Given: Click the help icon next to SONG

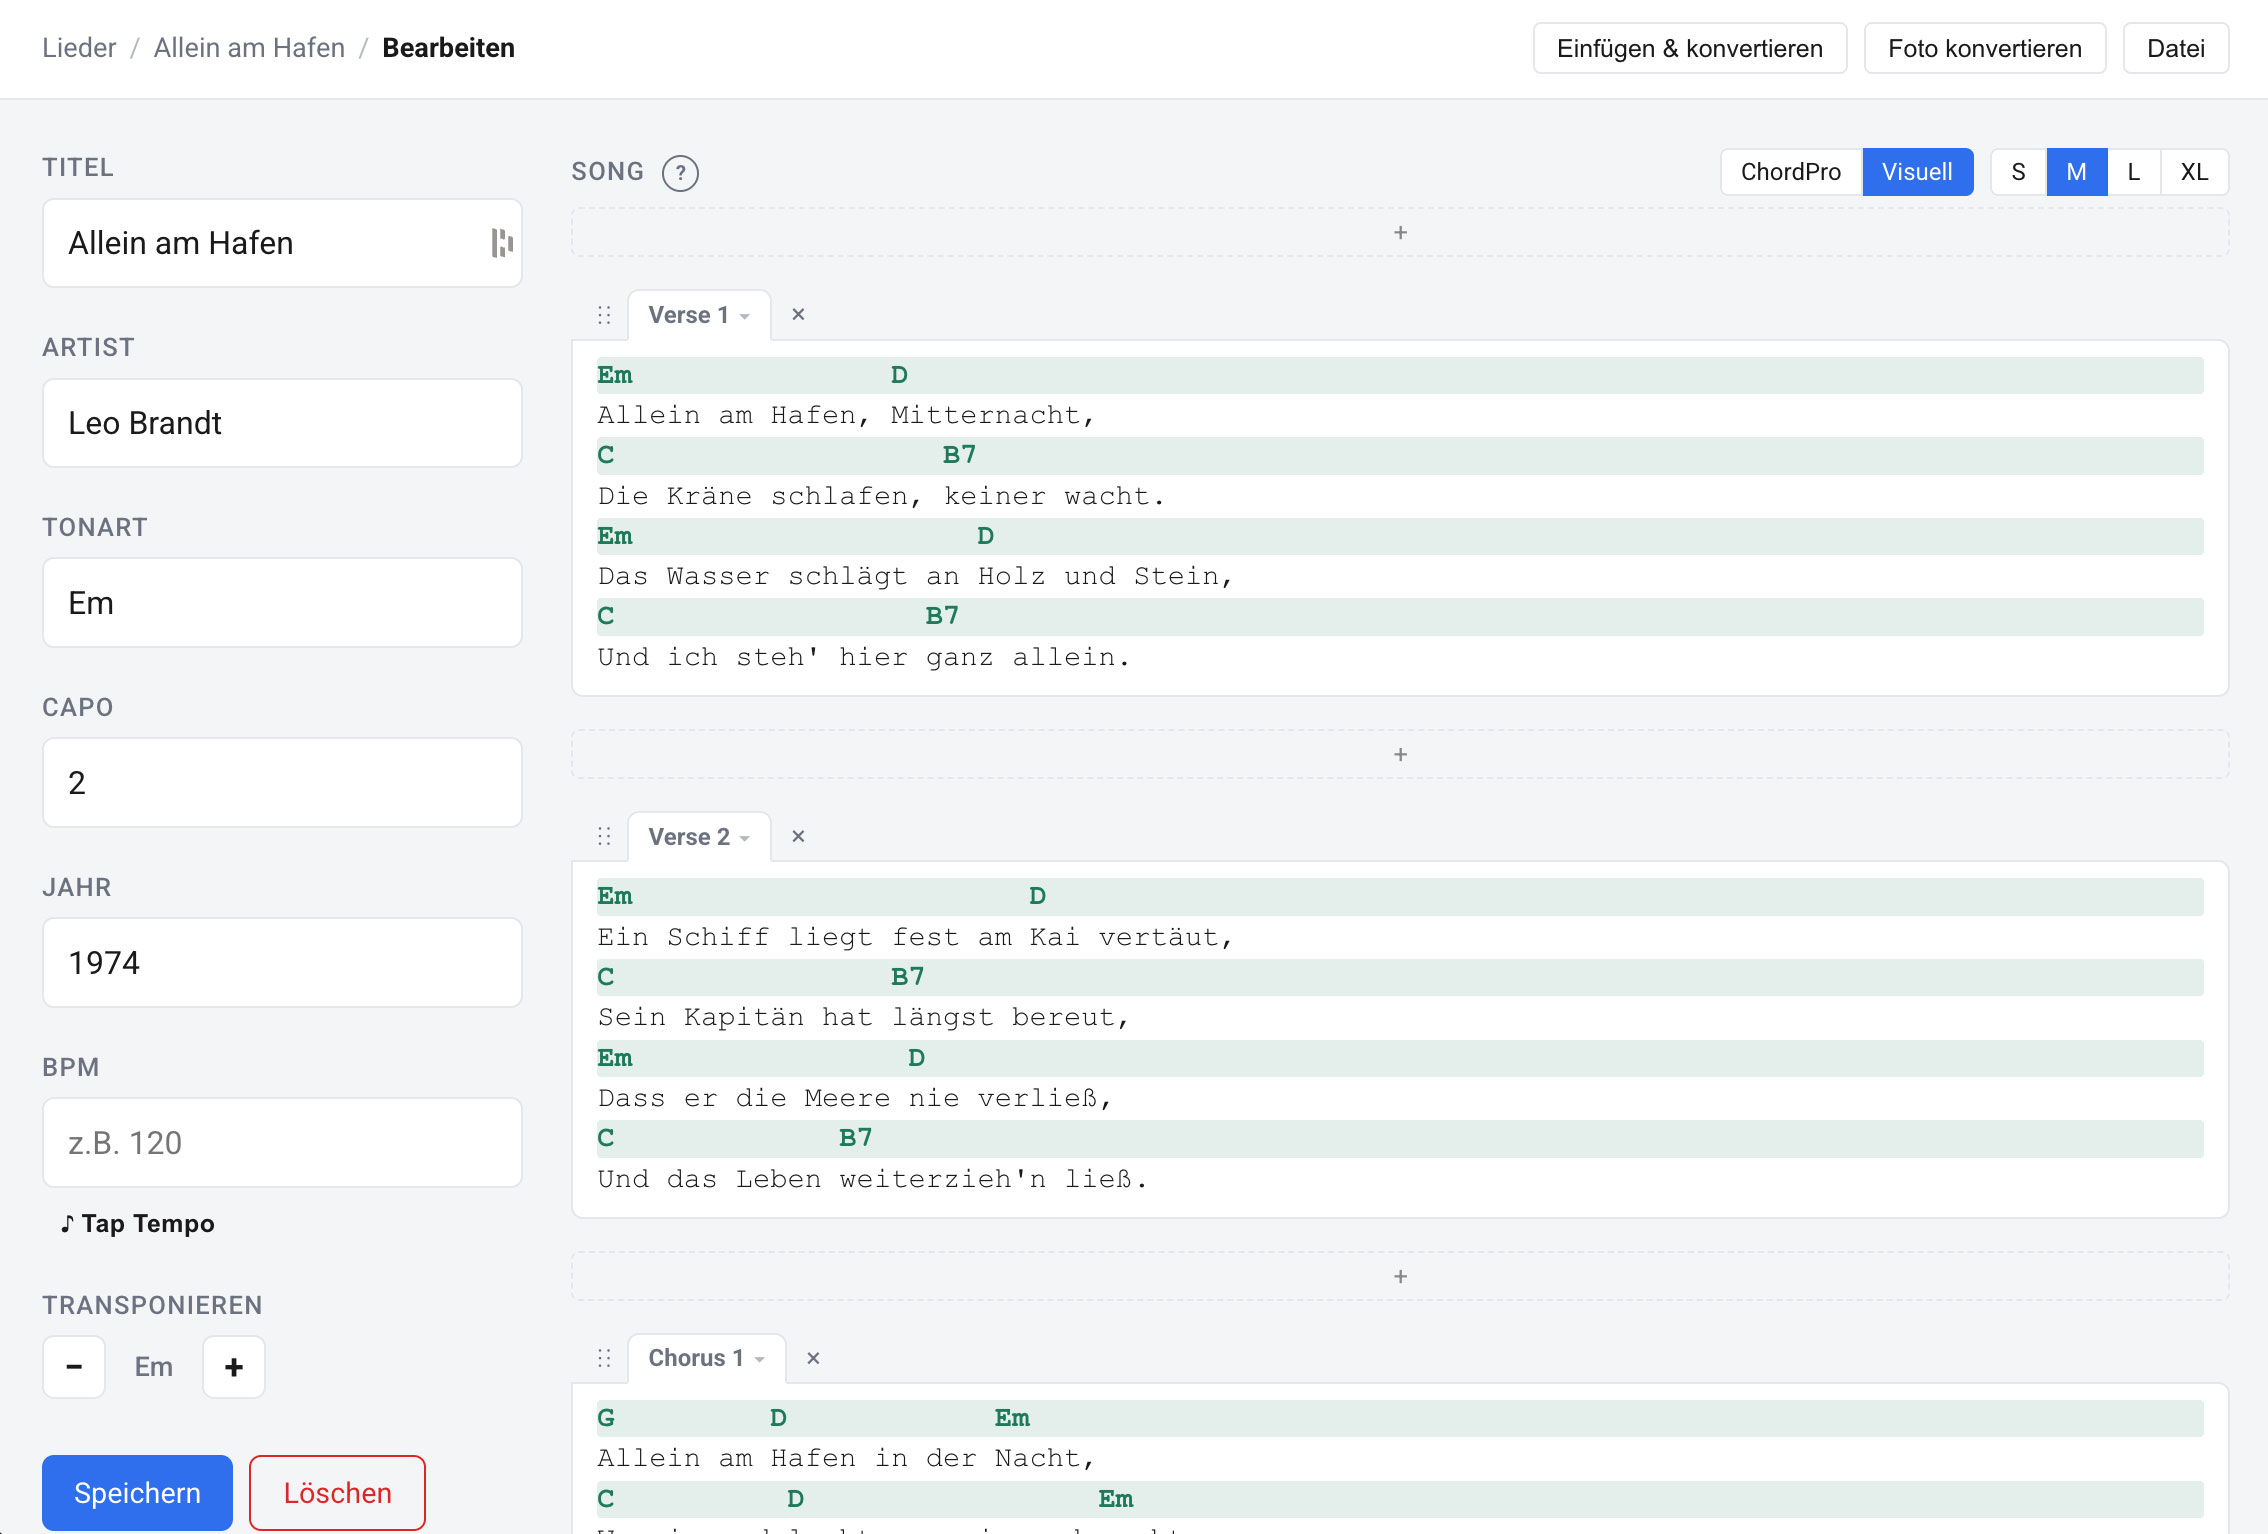Looking at the screenshot, I should pyautogui.click(x=681, y=172).
